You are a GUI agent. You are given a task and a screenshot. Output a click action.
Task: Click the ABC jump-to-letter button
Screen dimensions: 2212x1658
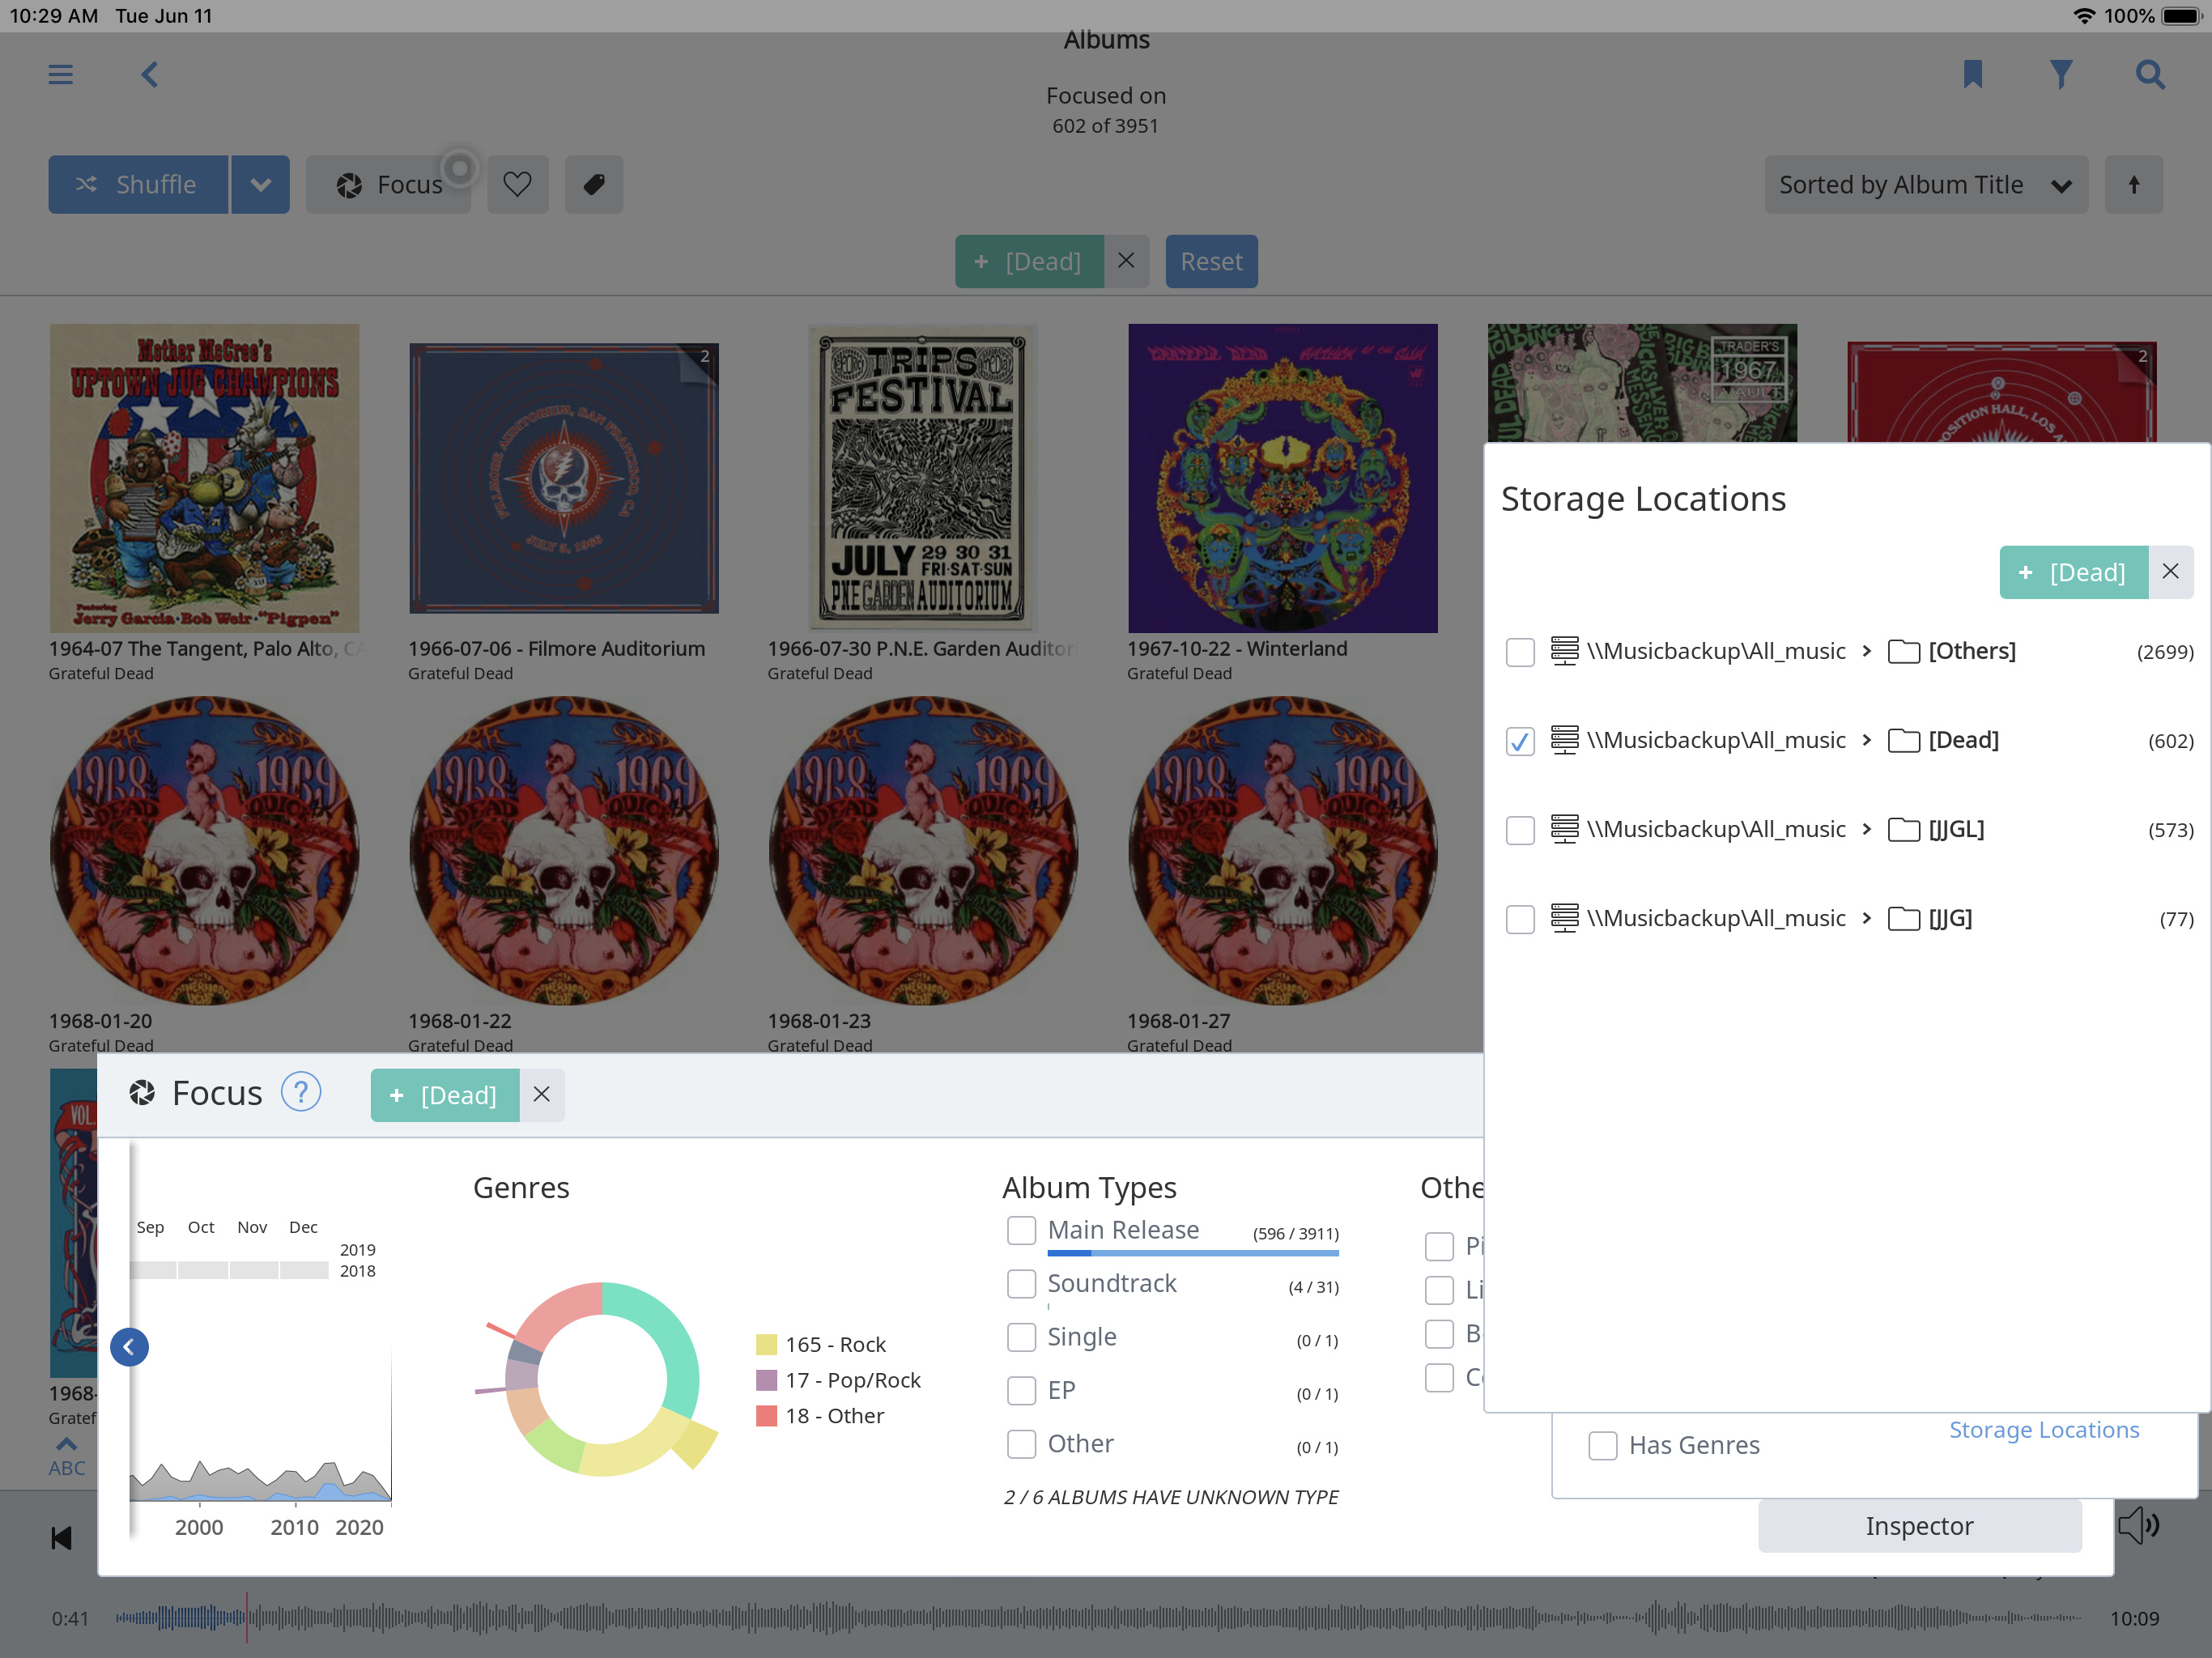click(x=67, y=1457)
